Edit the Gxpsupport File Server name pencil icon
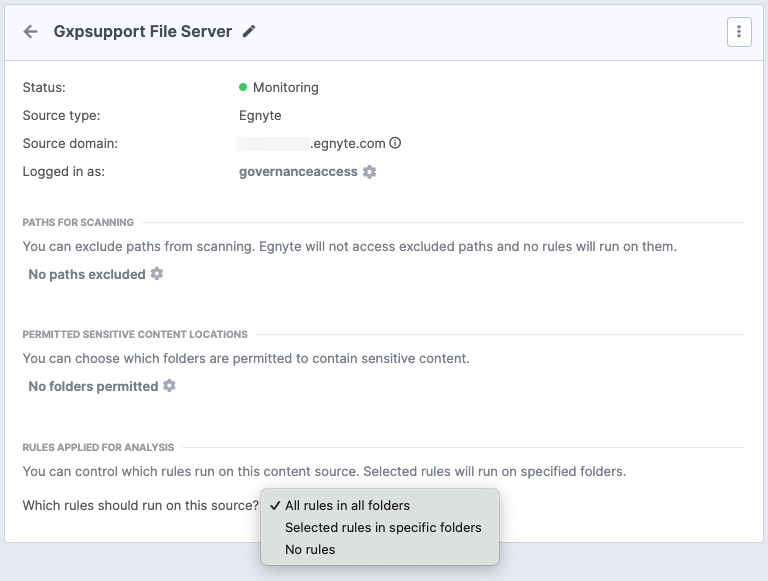768x581 pixels. (249, 31)
